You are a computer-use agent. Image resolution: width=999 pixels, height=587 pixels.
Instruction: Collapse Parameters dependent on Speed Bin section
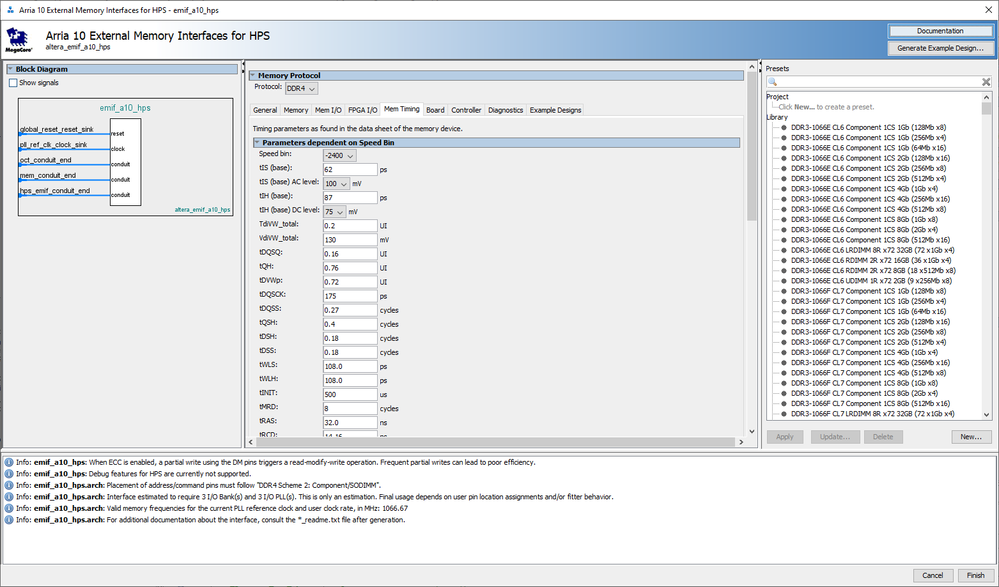(x=256, y=143)
